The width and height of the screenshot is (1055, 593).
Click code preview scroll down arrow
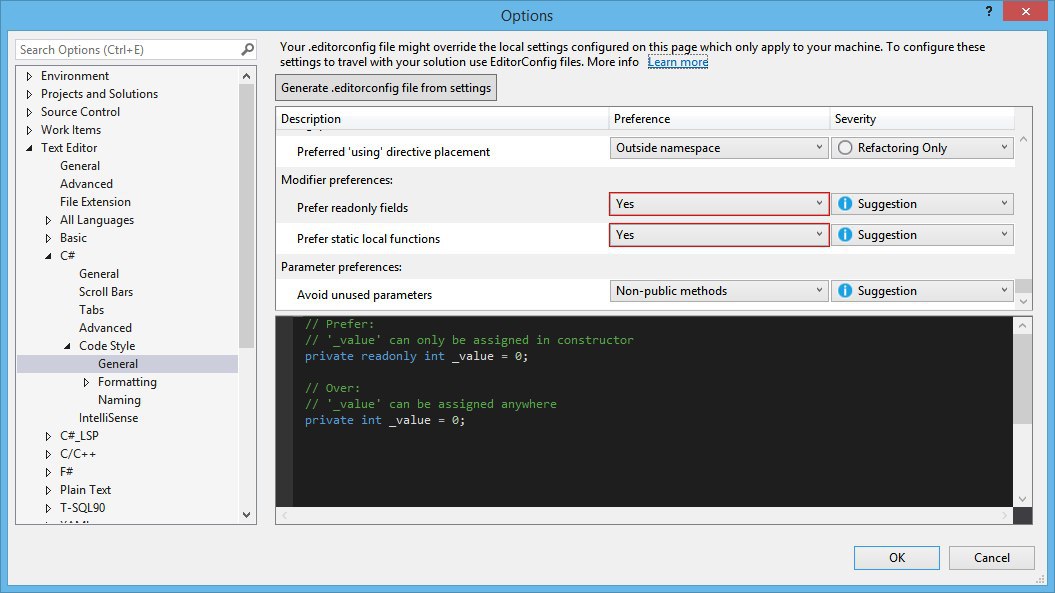click(x=1023, y=499)
